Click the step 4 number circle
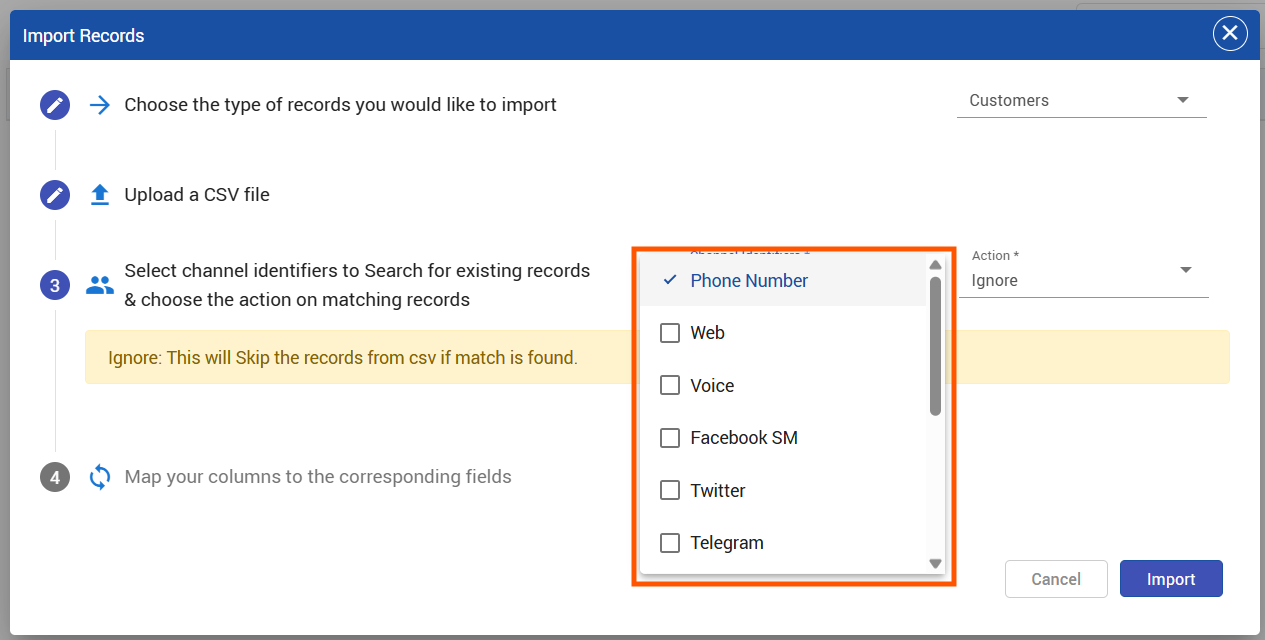 [x=55, y=478]
